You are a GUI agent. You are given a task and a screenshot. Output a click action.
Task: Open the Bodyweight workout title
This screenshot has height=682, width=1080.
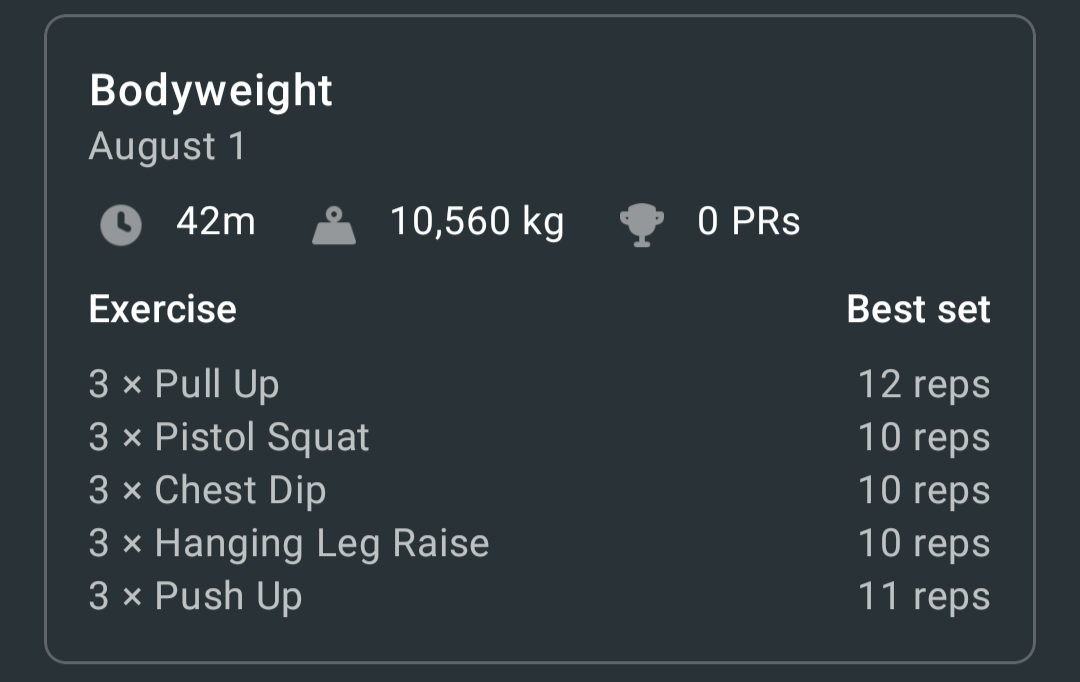(211, 92)
